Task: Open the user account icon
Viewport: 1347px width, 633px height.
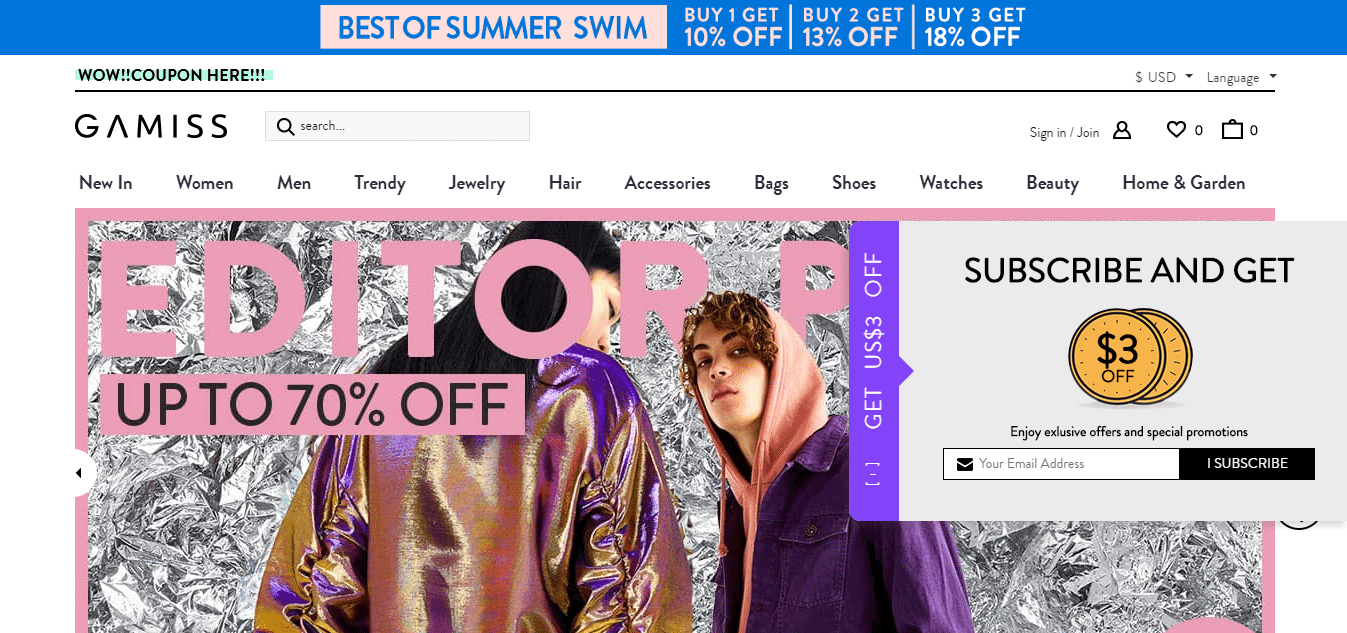Action: pyautogui.click(x=1122, y=130)
